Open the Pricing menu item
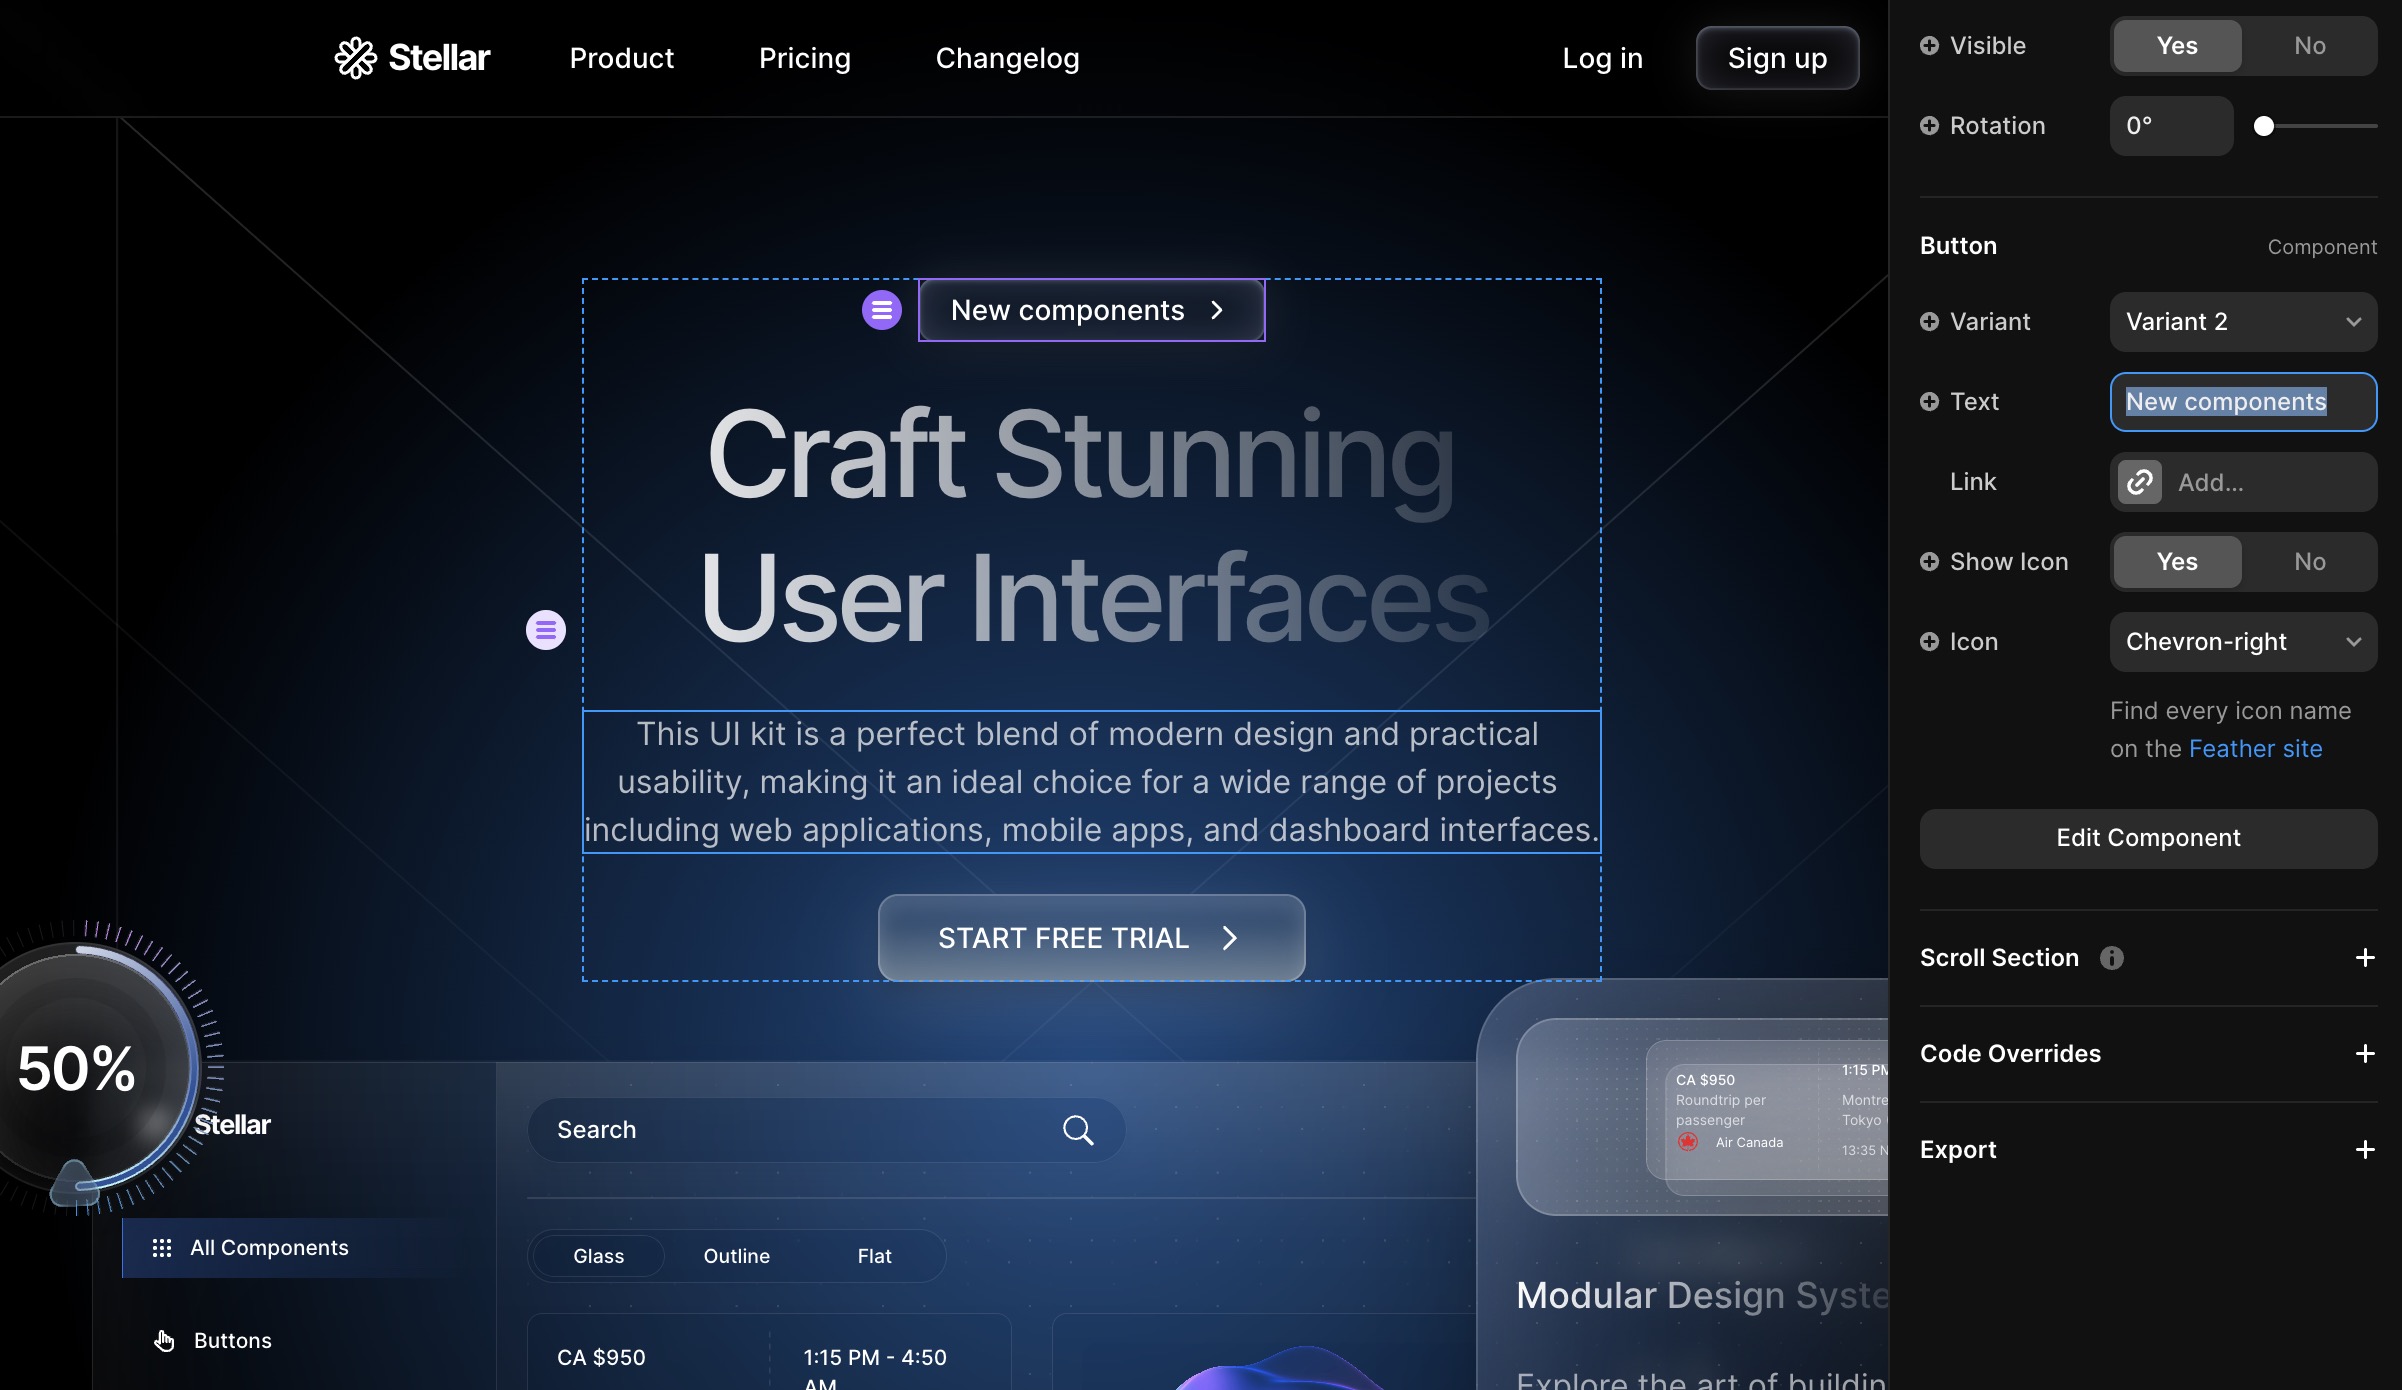Viewport: 2402px width, 1390px height. click(x=805, y=57)
